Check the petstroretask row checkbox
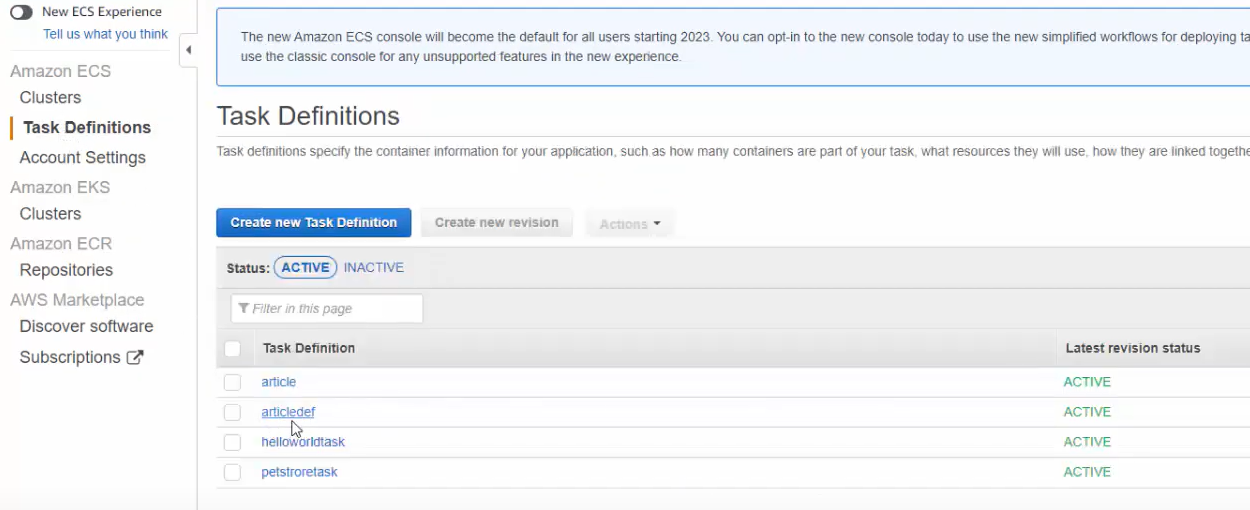Screen dimensions: 1250x510 tap(233, 473)
